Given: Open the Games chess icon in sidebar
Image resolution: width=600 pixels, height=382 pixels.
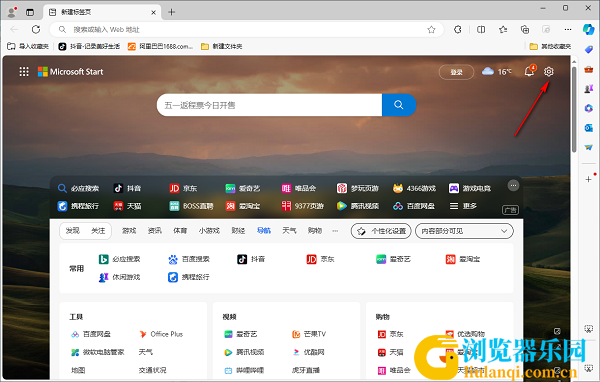Looking at the screenshot, I should point(589,89).
